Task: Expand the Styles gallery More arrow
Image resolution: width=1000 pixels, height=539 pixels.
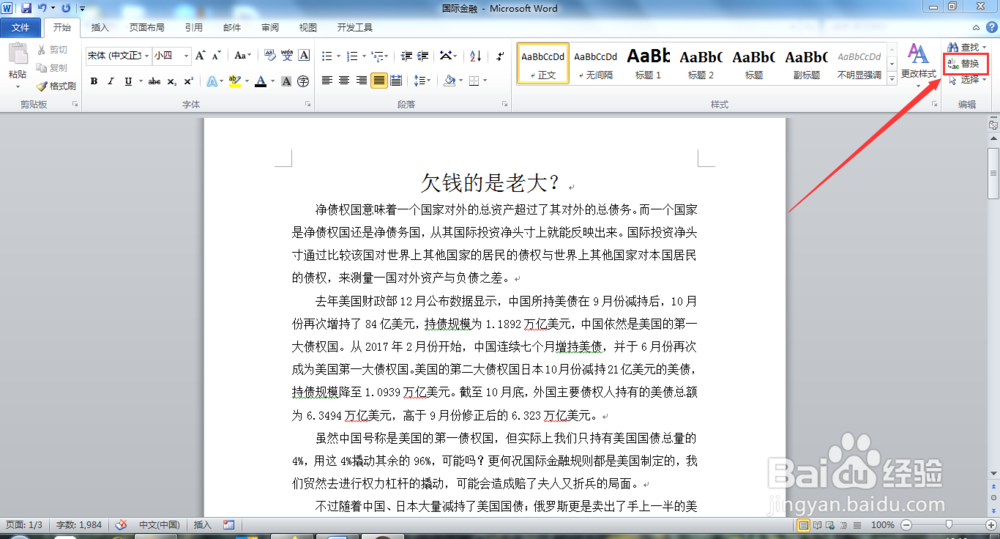Action: [x=892, y=77]
